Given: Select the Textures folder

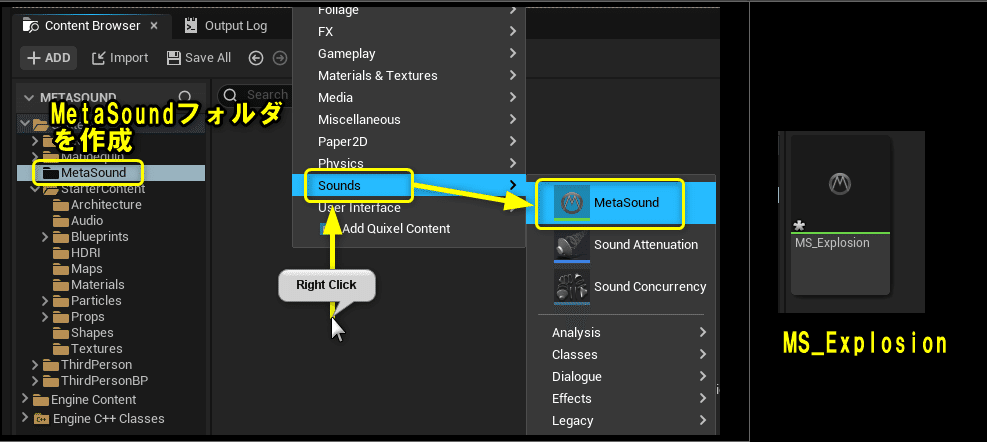Looking at the screenshot, I should point(96,349).
